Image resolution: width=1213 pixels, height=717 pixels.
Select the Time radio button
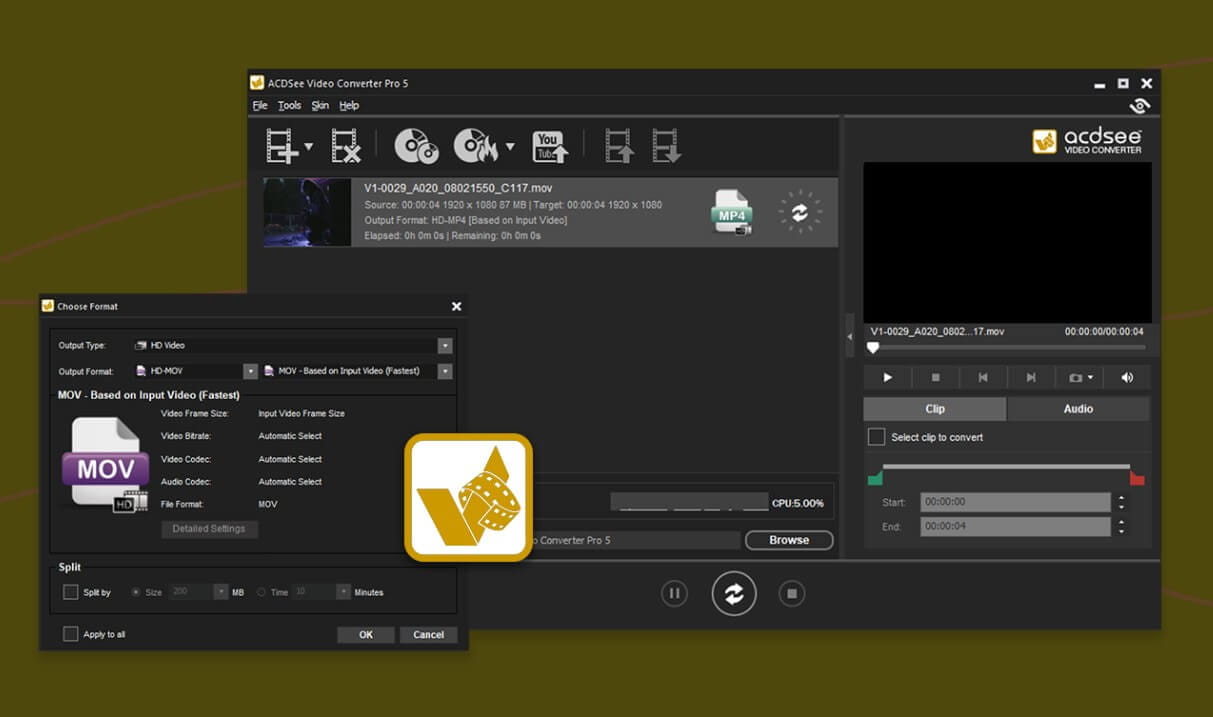click(262, 592)
